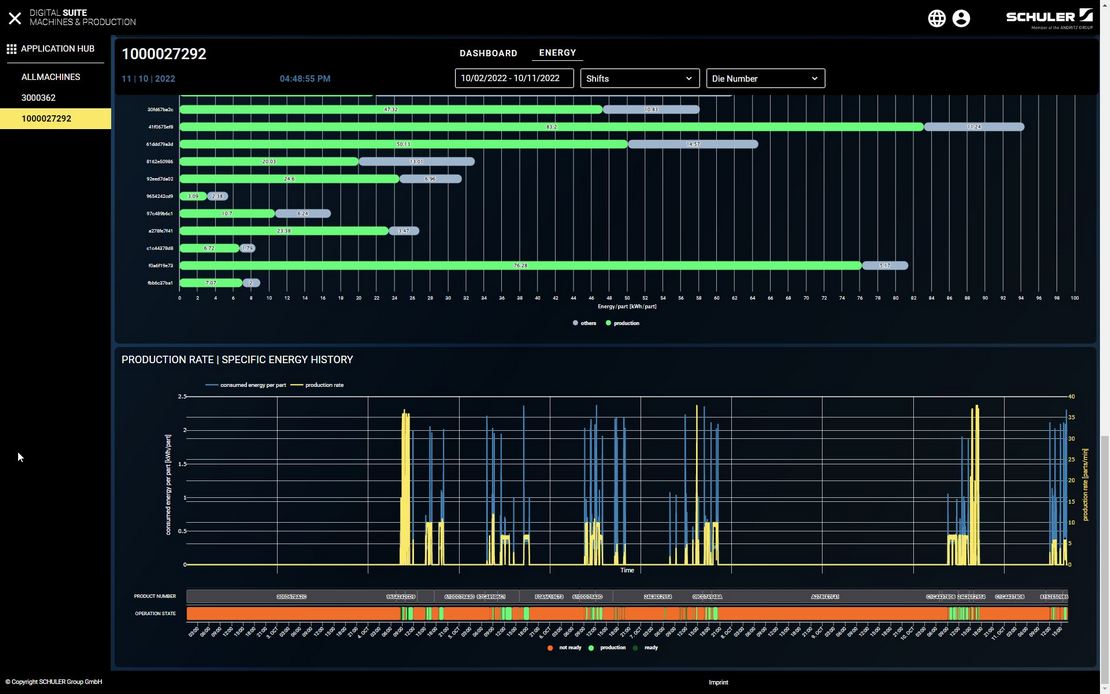Toggle 'production rate' legend line
The width and height of the screenshot is (1110, 694).
tap(318, 385)
